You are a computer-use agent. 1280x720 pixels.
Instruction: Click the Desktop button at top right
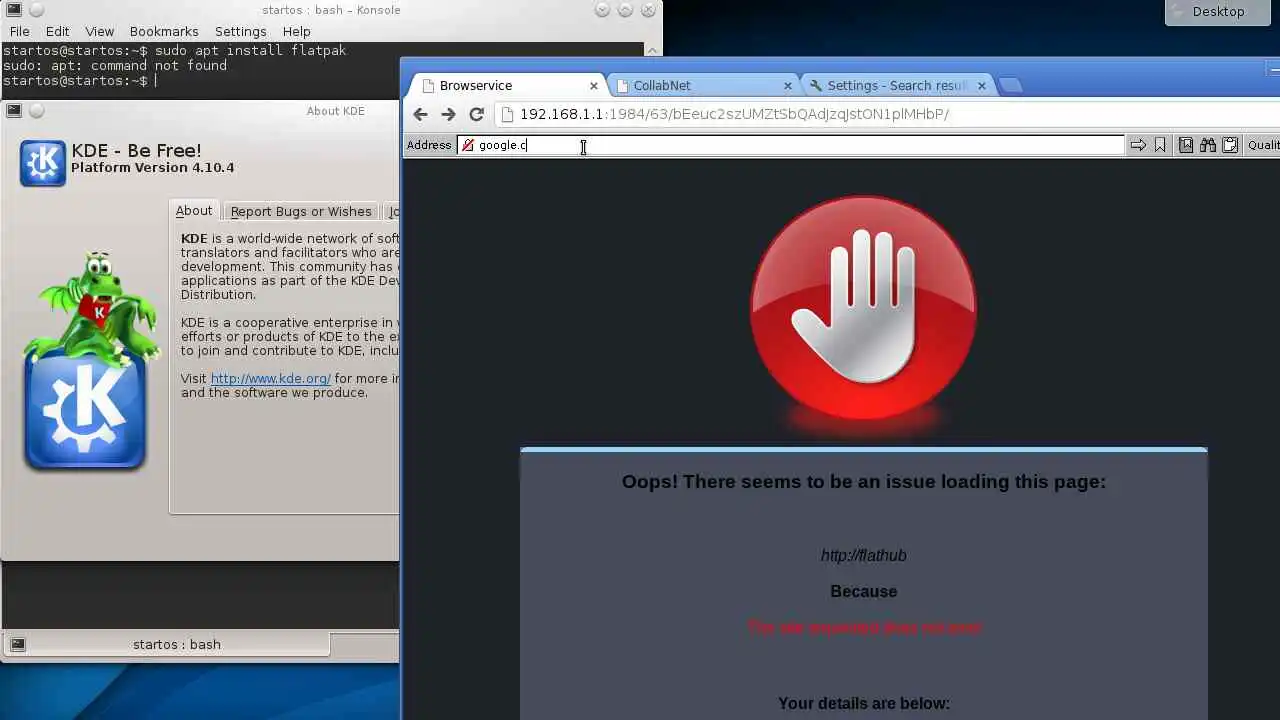[1218, 12]
